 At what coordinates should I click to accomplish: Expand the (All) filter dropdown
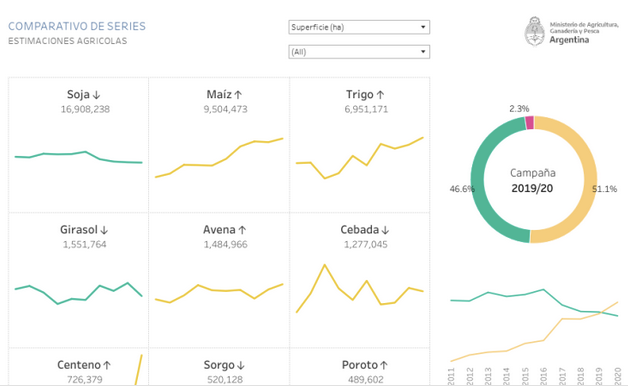tap(359, 52)
